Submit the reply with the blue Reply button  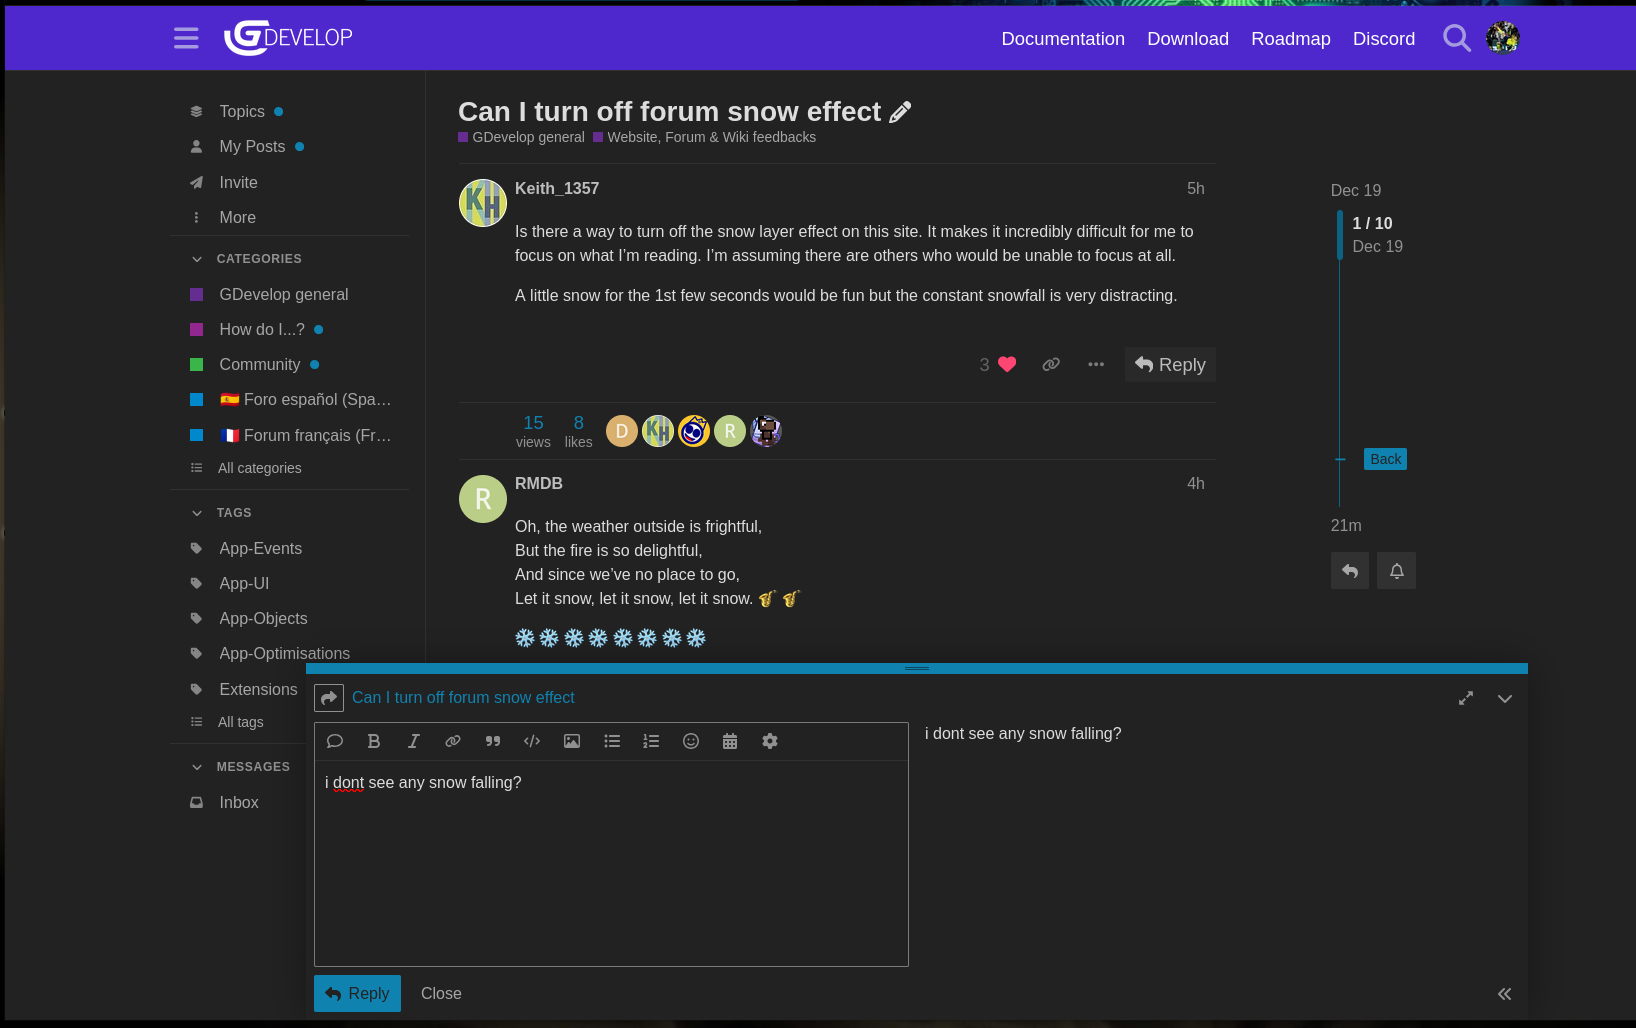coord(357,993)
